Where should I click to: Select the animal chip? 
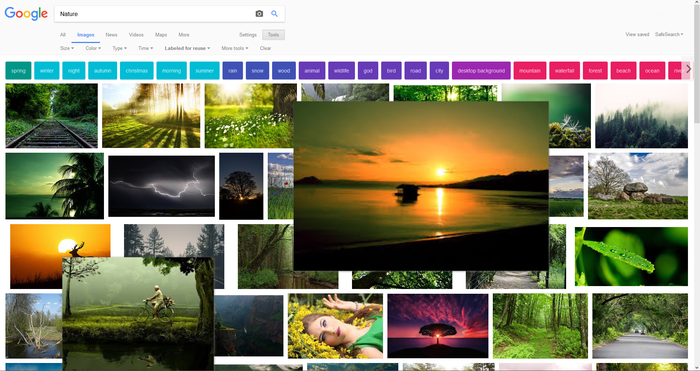[x=312, y=71]
